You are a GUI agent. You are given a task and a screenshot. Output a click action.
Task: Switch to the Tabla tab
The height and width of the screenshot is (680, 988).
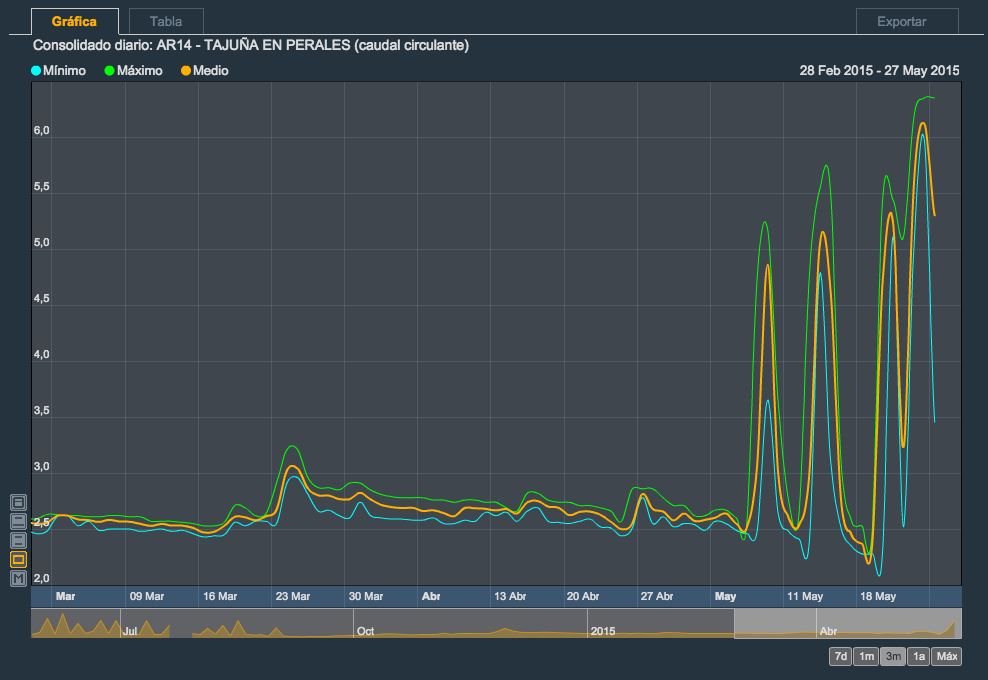pos(166,21)
